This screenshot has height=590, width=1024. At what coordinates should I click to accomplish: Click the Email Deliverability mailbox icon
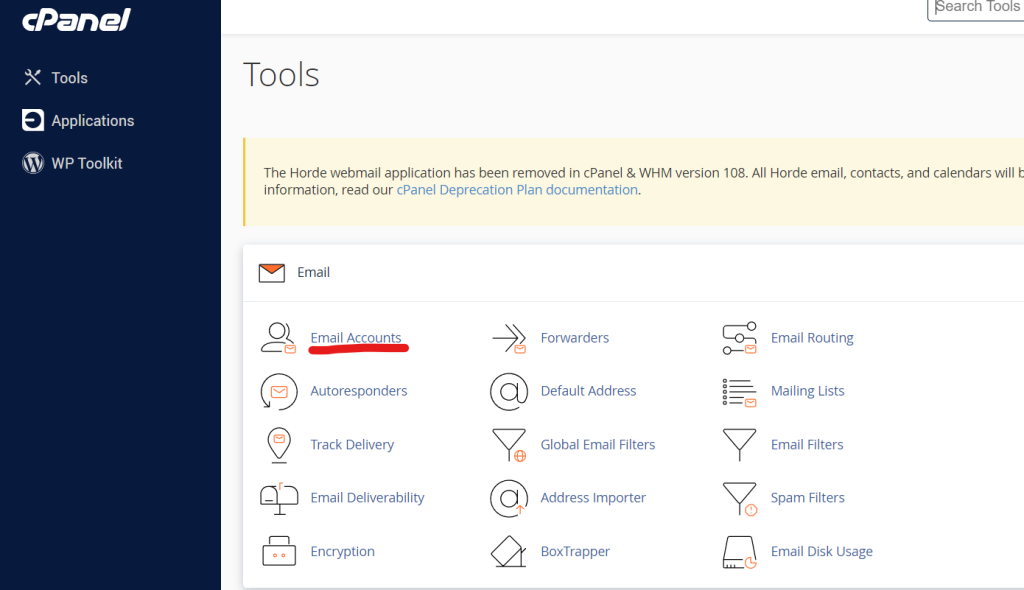pyautogui.click(x=279, y=499)
